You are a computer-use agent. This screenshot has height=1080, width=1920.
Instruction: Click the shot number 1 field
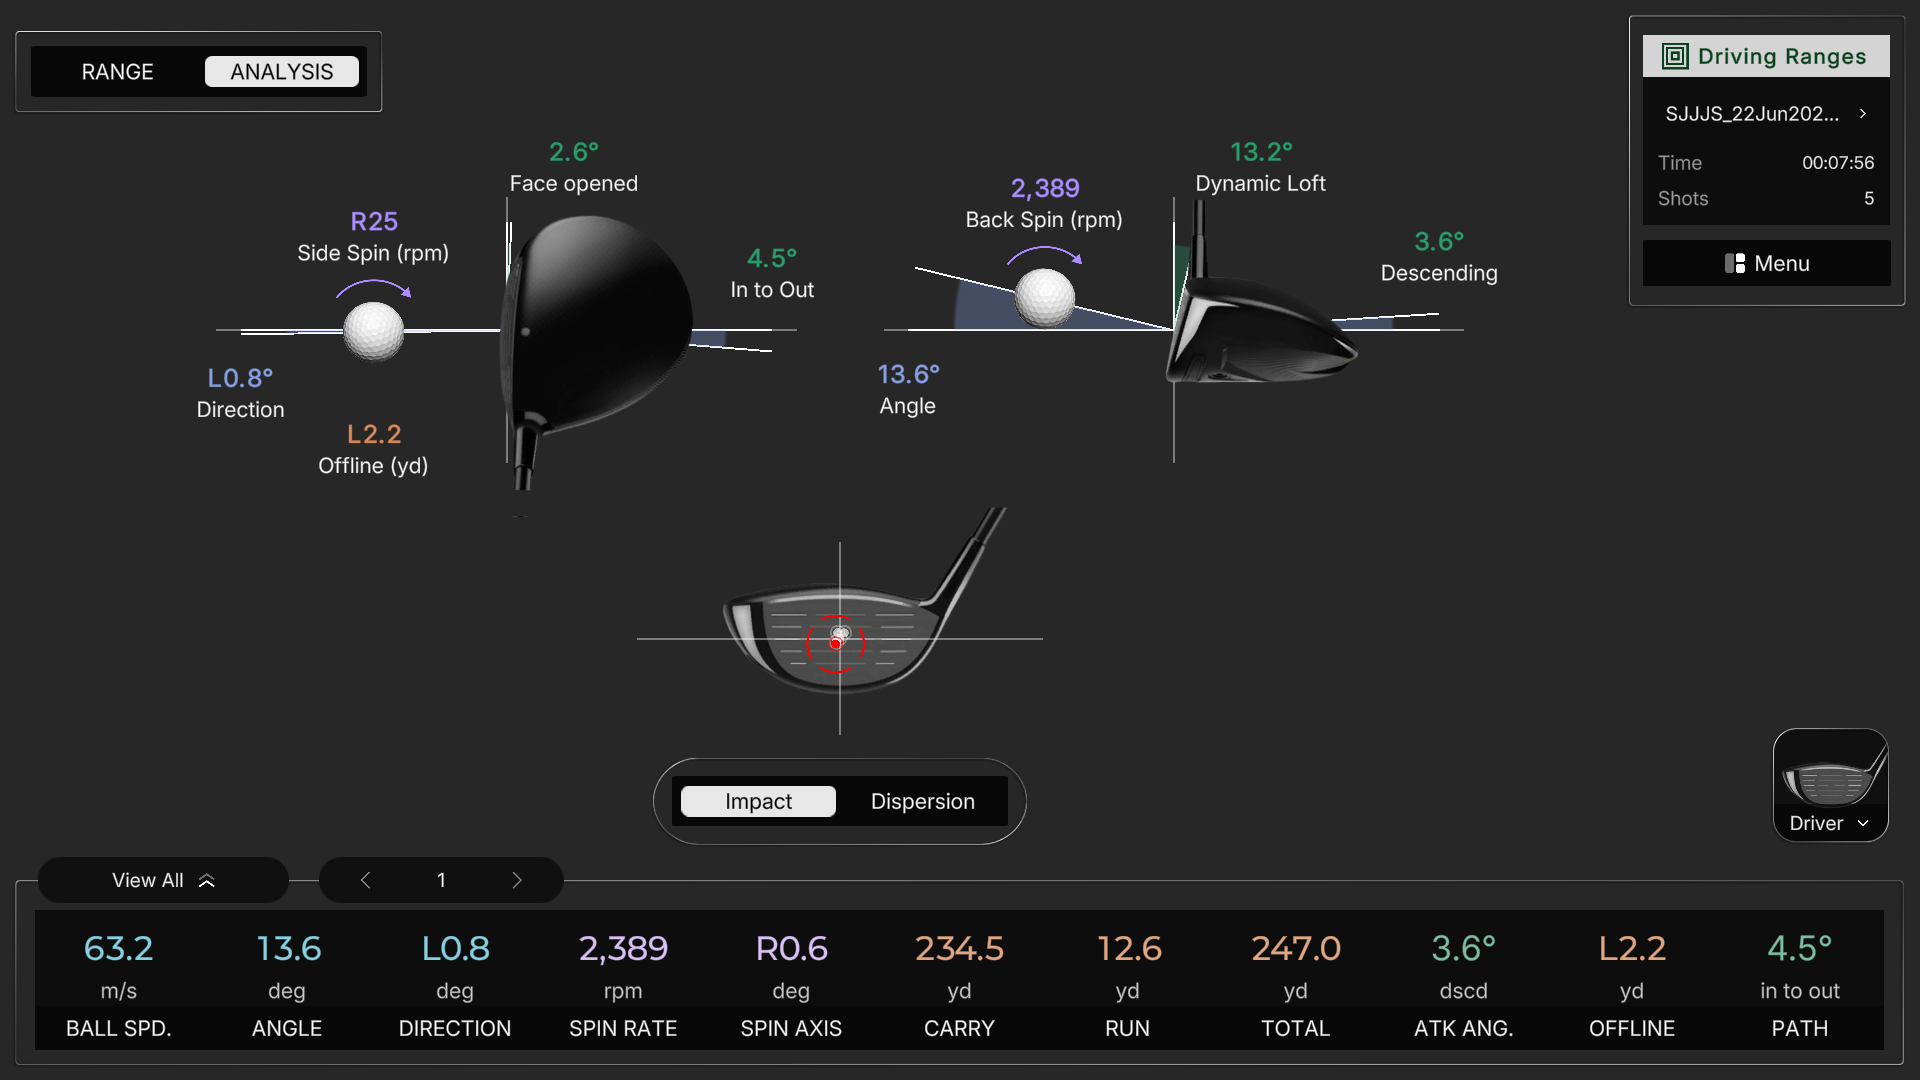point(441,880)
